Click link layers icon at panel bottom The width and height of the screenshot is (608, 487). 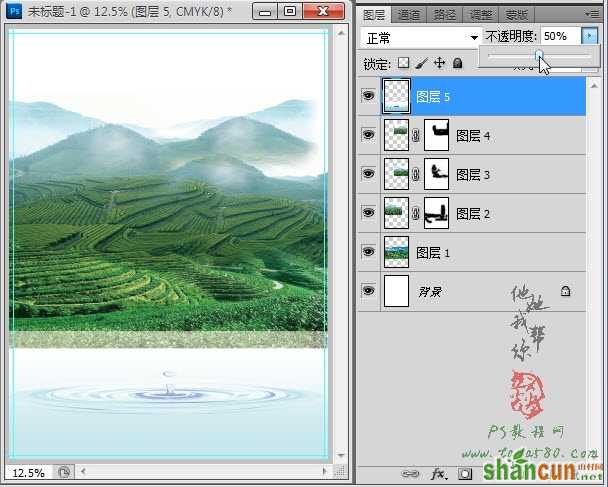[x=410, y=473]
